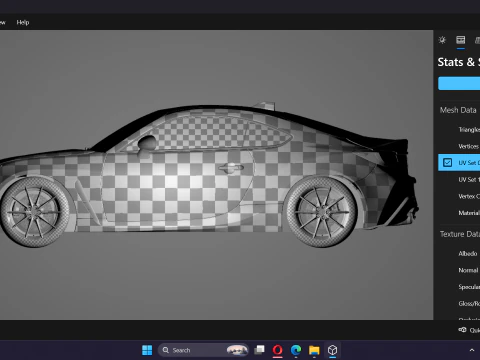Viewport: 480px width, 360px height.
Task: Select the Albedo texture row
Action: pos(459,254)
